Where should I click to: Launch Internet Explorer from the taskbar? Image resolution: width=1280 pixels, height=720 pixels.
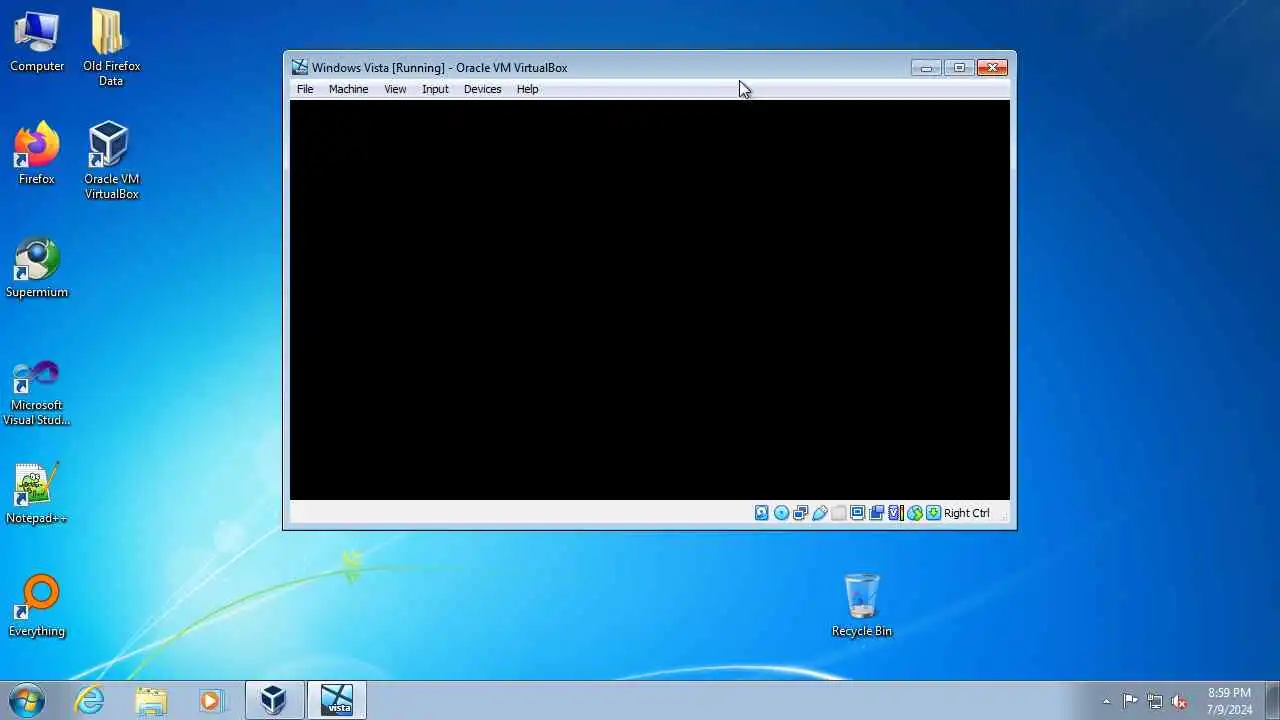point(89,700)
